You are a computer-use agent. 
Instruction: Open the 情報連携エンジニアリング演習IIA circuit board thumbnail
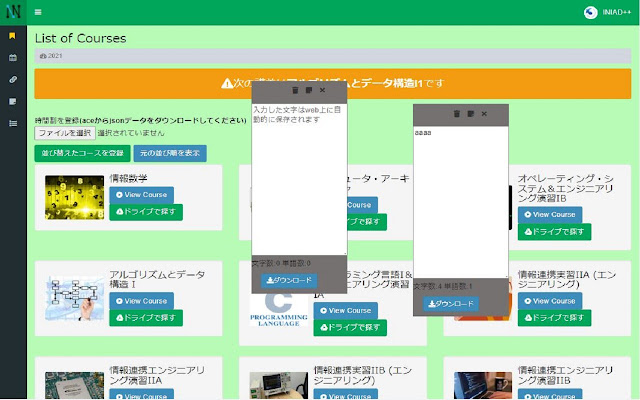(x=74, y=385)
